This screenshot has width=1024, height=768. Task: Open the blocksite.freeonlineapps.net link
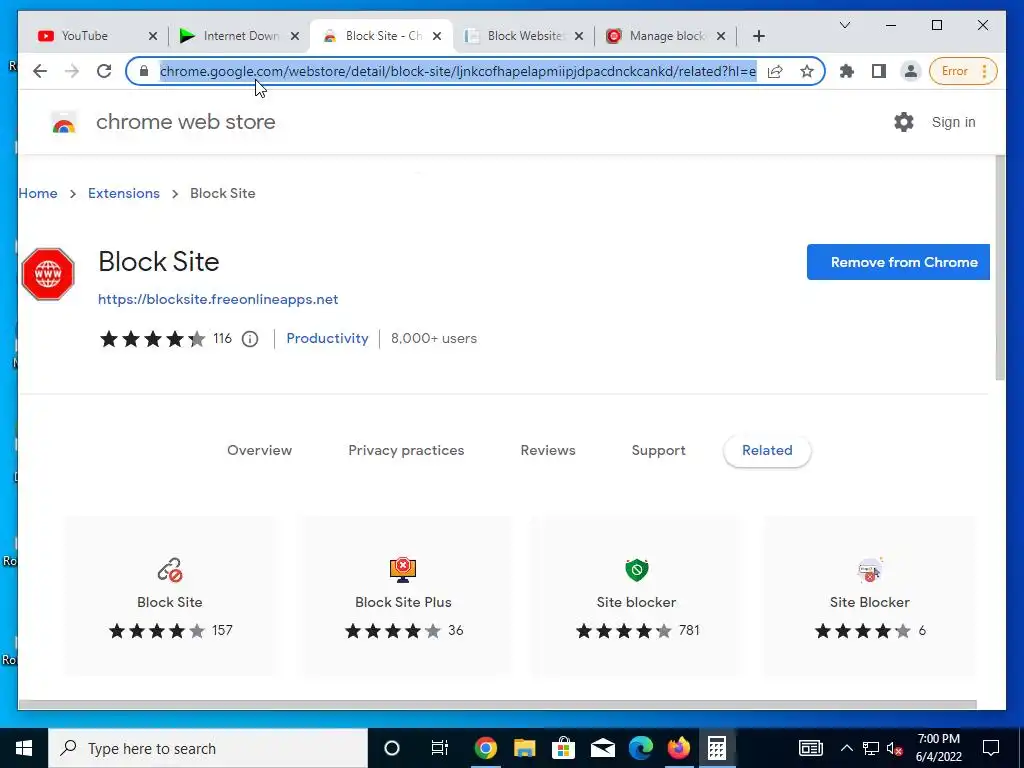pos(218,300)
